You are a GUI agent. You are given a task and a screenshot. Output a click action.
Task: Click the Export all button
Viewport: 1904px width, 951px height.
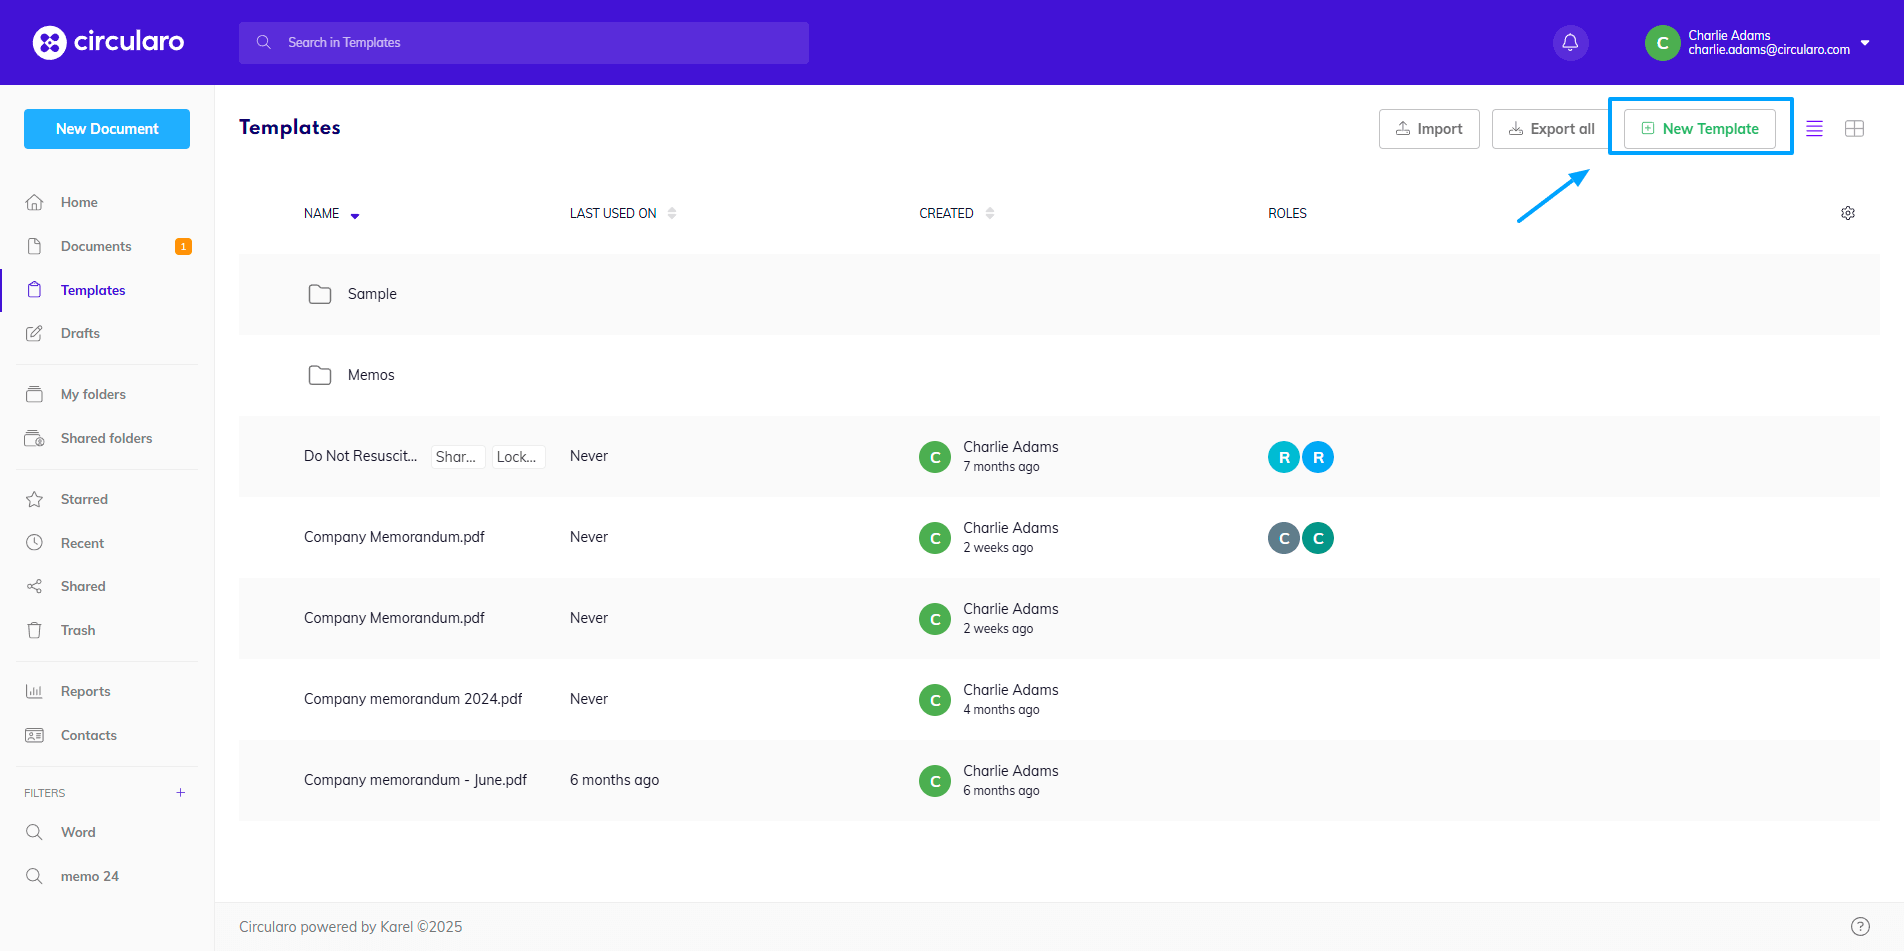pyautogui.click(x=1551, y=129)
